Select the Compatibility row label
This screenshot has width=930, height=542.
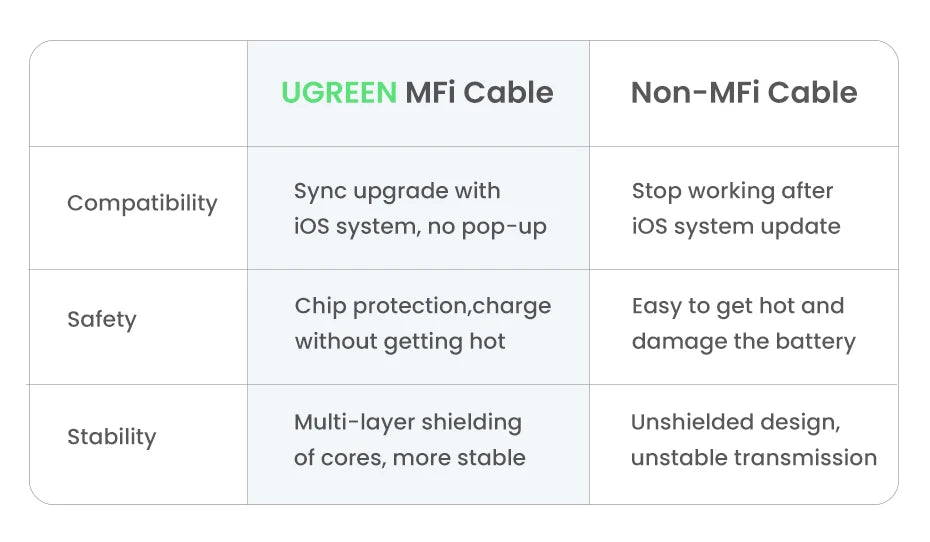pos(142,203)
